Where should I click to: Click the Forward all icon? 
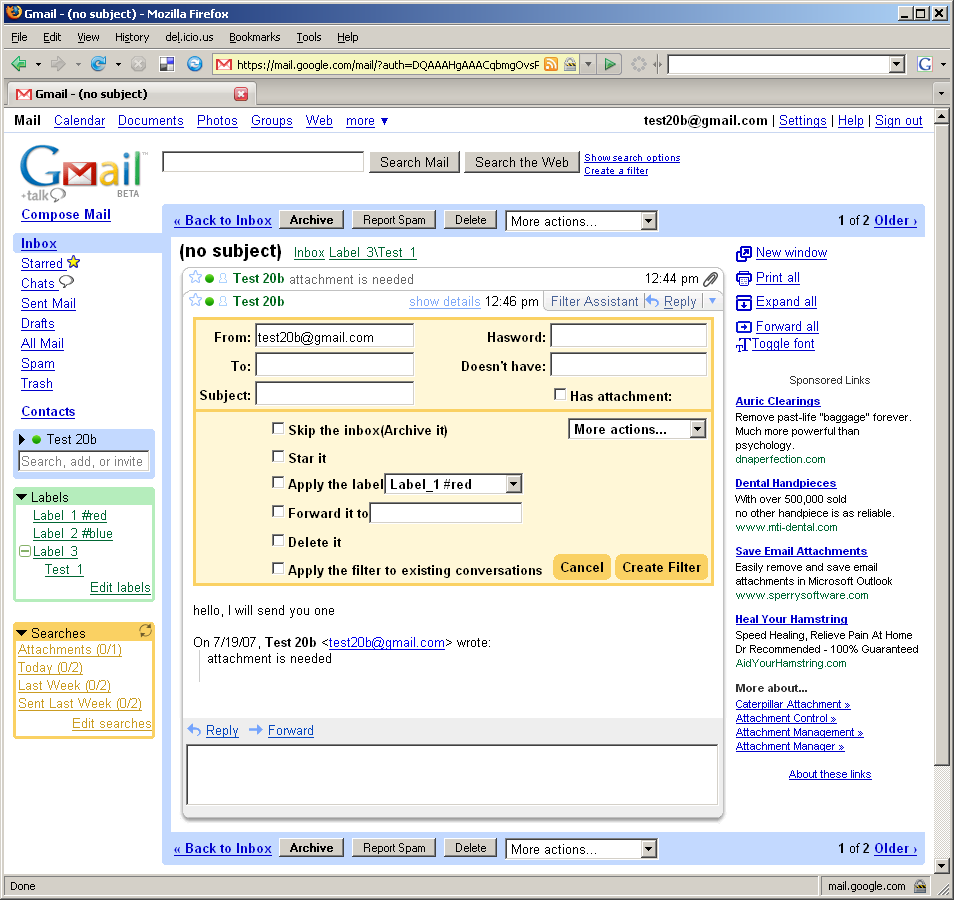point(743,327)
